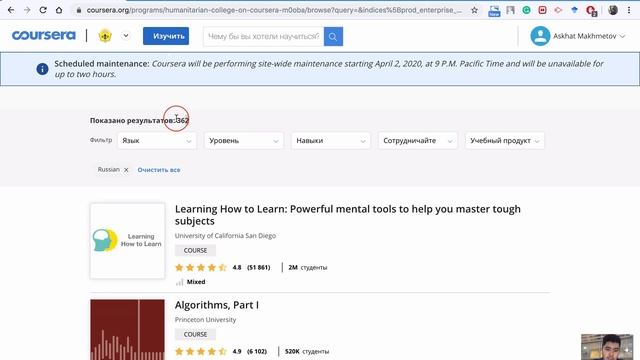The width and height of the screenshot is (640, 360).
Task: Click the browser forward arrow
Action: [x=27, y=10]
